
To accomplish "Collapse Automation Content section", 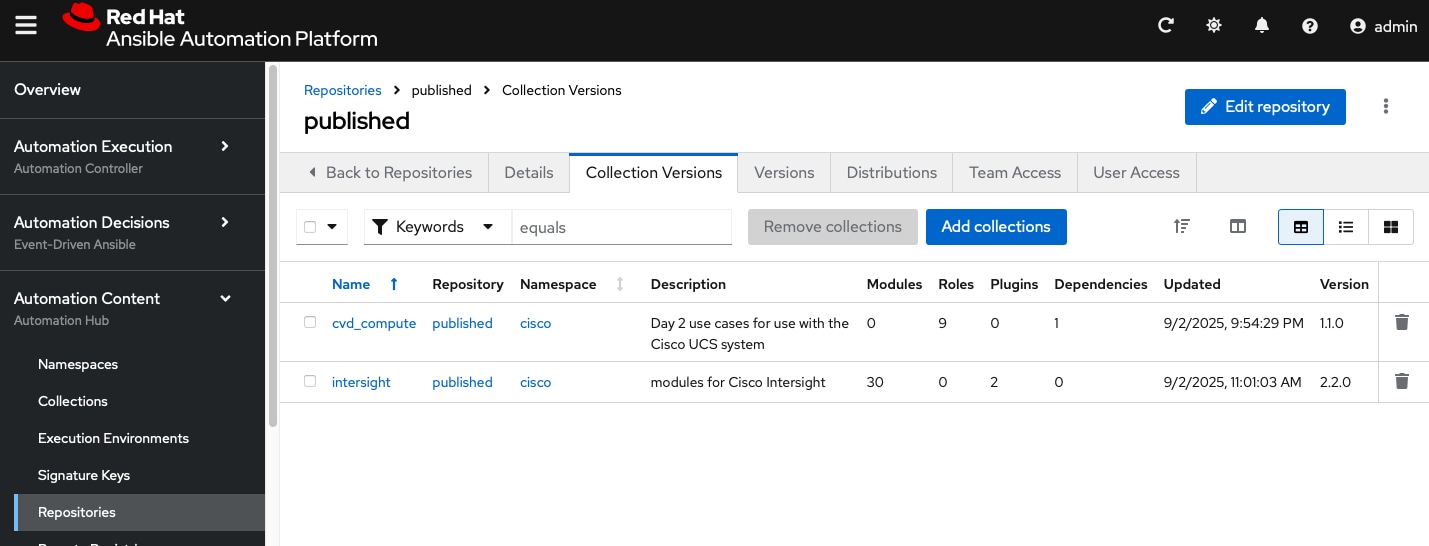I will pyautogui.click(x=132, y=308).
